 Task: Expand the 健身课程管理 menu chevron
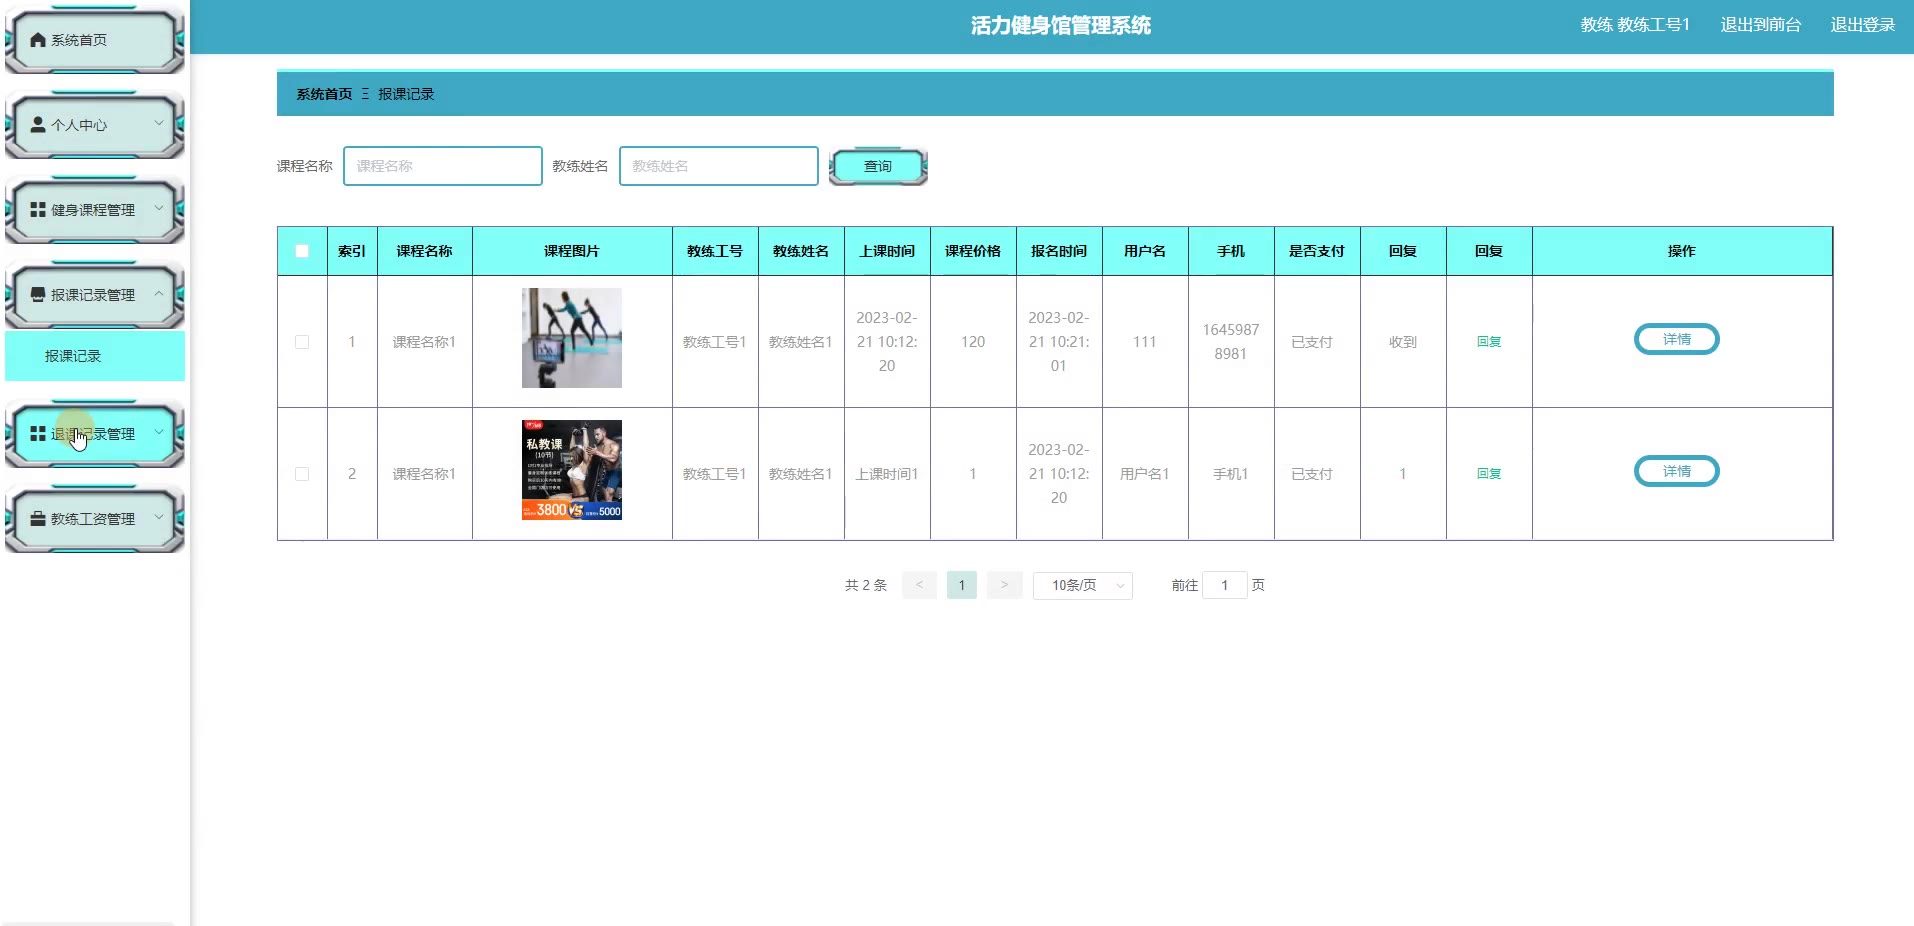158,209
